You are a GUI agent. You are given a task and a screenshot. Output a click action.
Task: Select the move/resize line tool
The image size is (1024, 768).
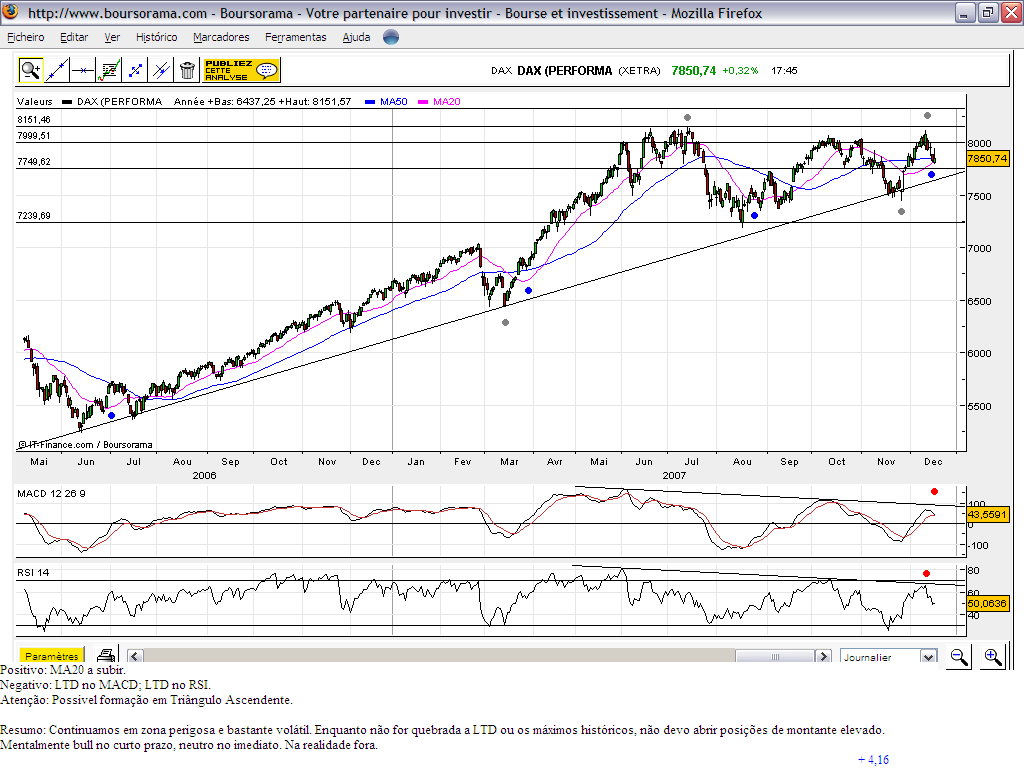click(x=135, y=70)
